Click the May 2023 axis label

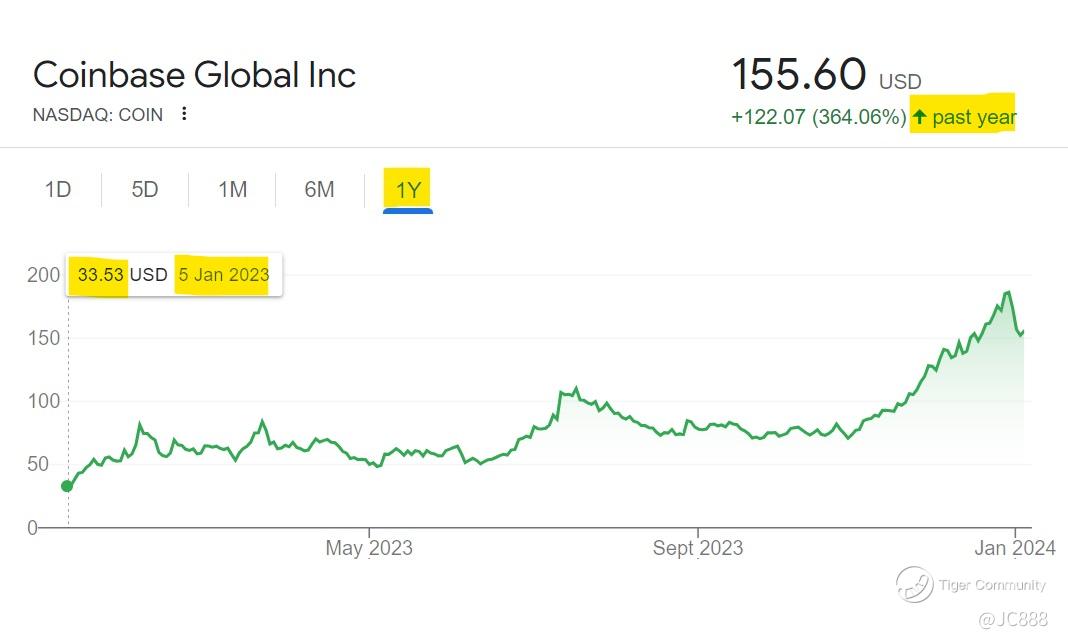coord(368,548)
